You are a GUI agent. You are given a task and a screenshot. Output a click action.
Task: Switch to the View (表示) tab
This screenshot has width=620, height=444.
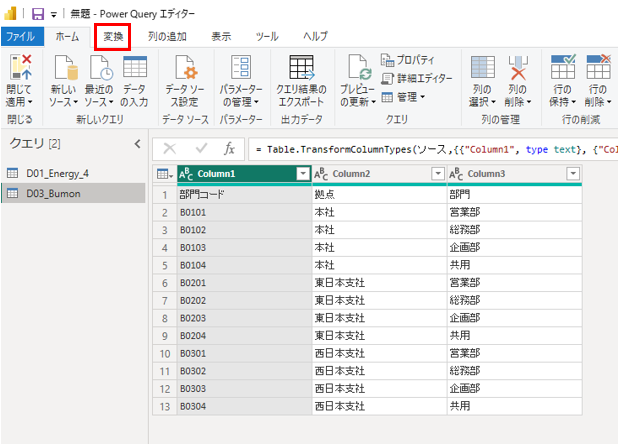221,37
